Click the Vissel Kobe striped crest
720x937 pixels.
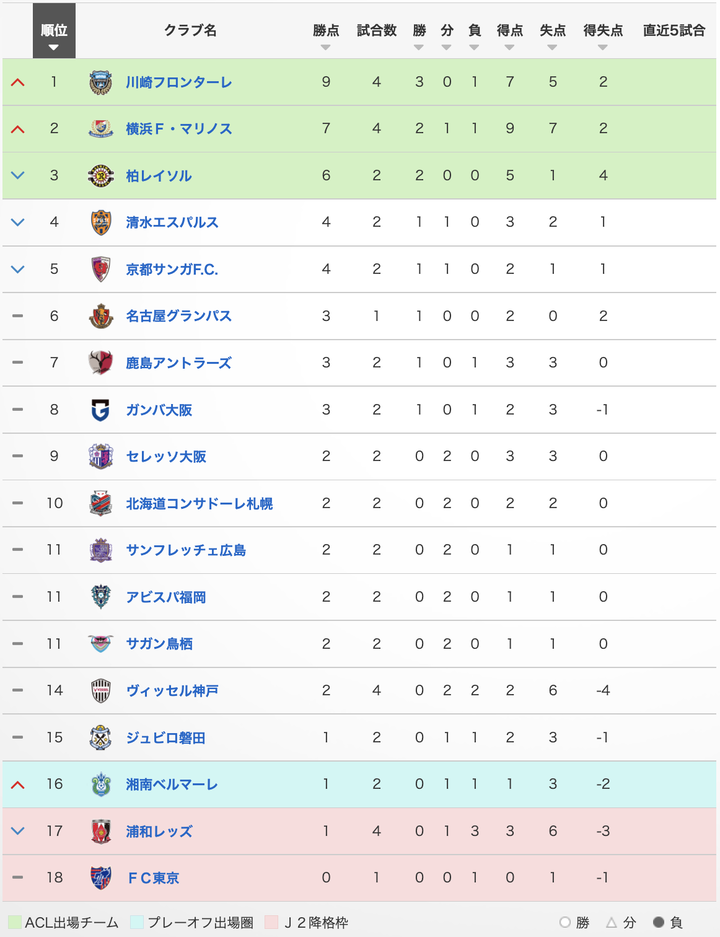(100, 691)
